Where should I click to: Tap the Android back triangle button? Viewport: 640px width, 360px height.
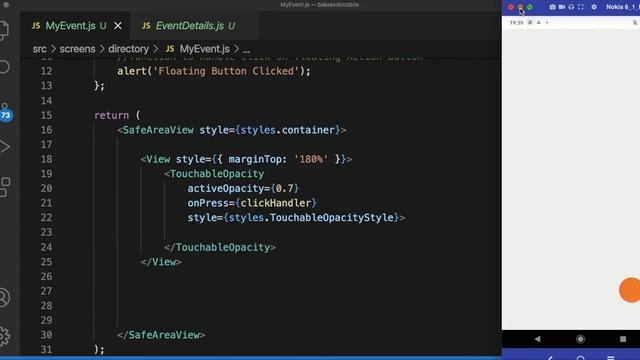(x=538, y=339)
